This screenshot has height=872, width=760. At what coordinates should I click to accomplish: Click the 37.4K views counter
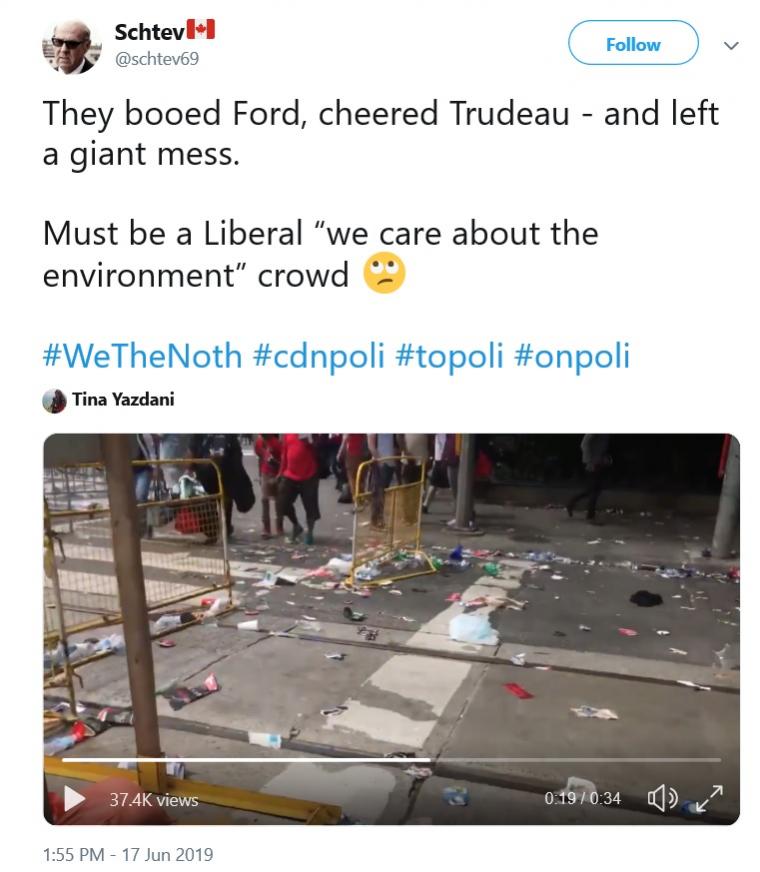point(154,800)
